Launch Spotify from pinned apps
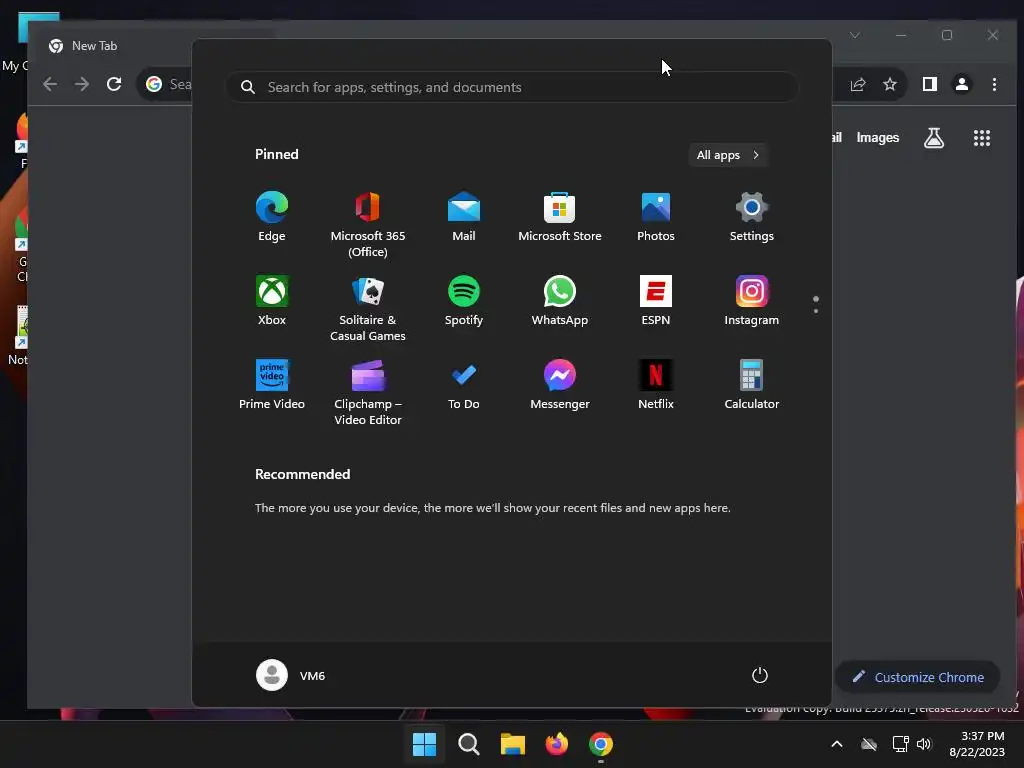Viewport: 1024px width, 768px height. (x=464, y=301)
